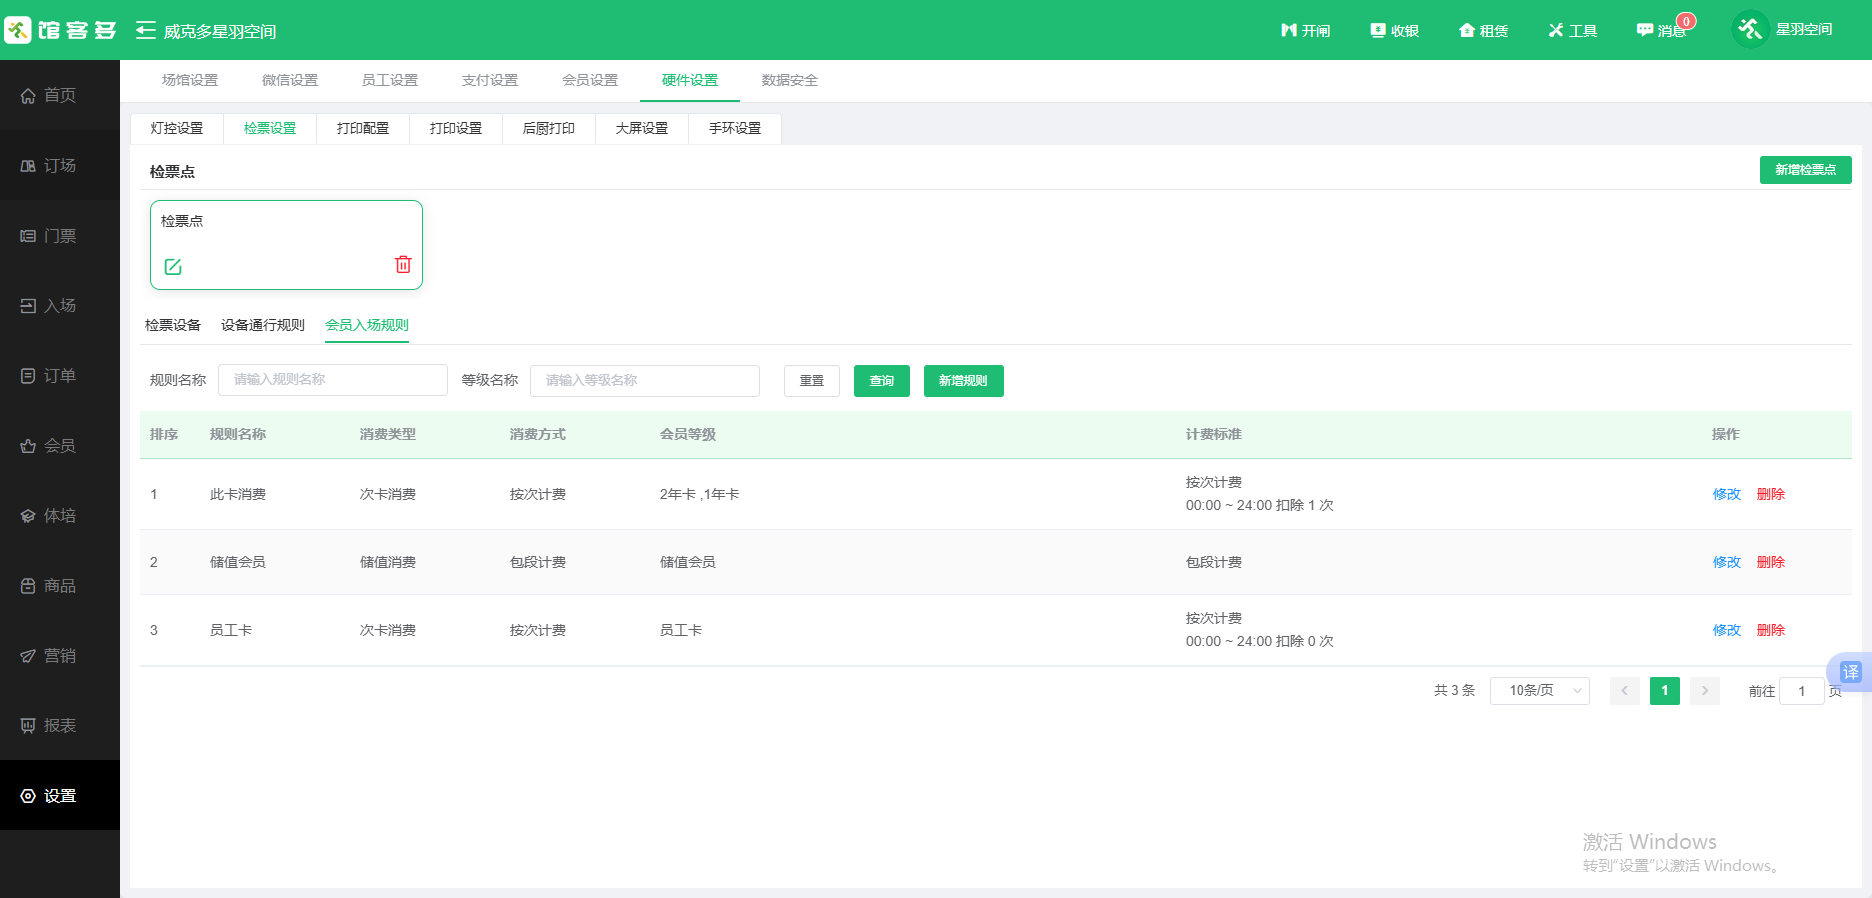Open 会员 section in left sidebar
The width and height of the screenshot is (1872, 898).
point(59,446)
